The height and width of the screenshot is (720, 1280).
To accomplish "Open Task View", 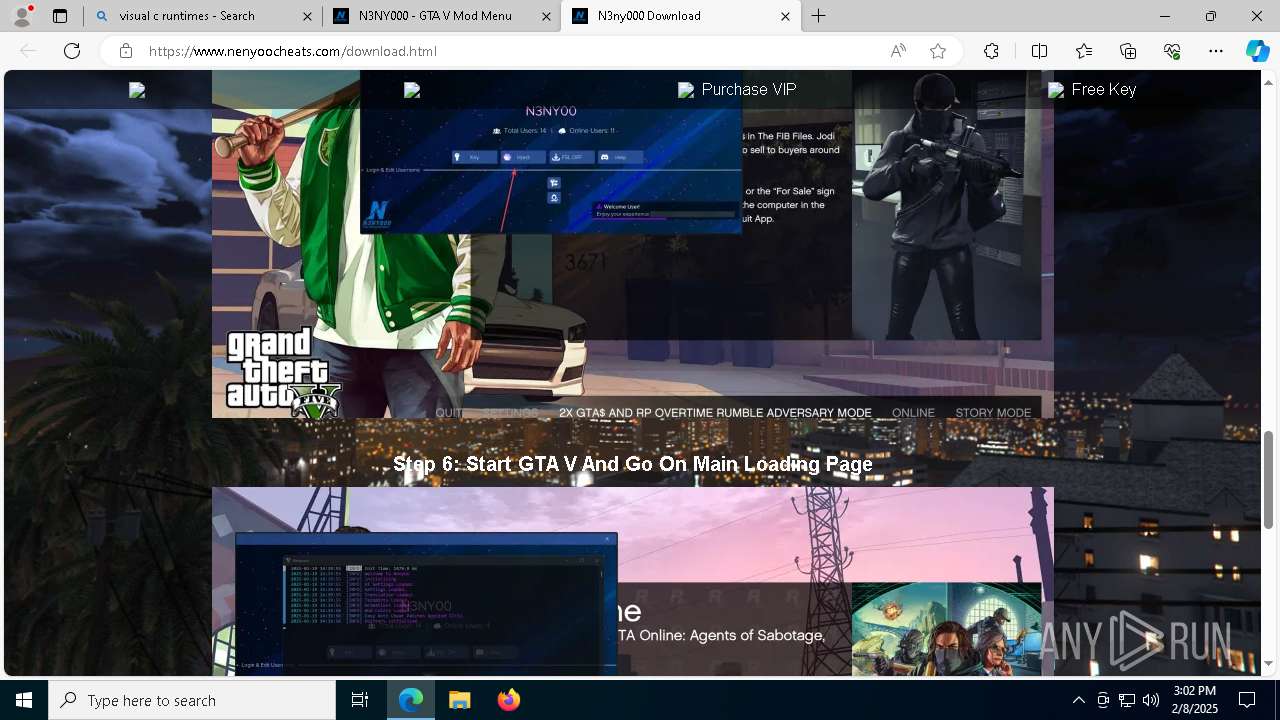I will coord(360,700).
